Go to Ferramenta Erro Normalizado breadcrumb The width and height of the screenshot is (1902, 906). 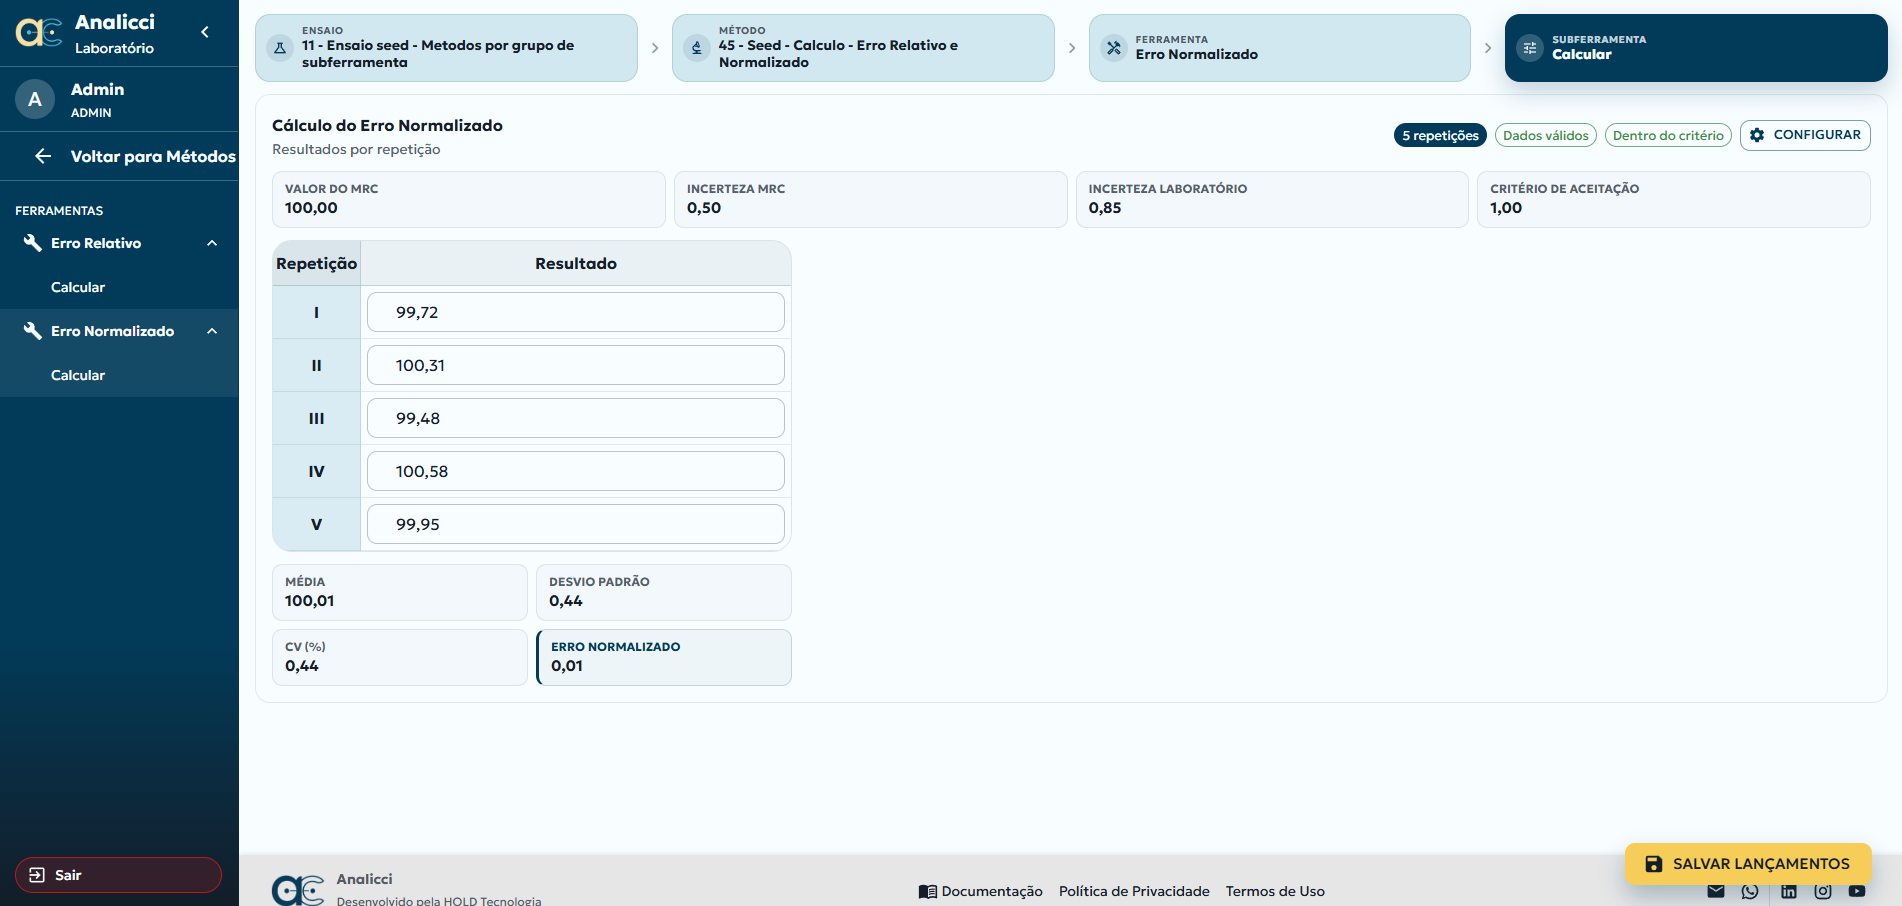1280,48
